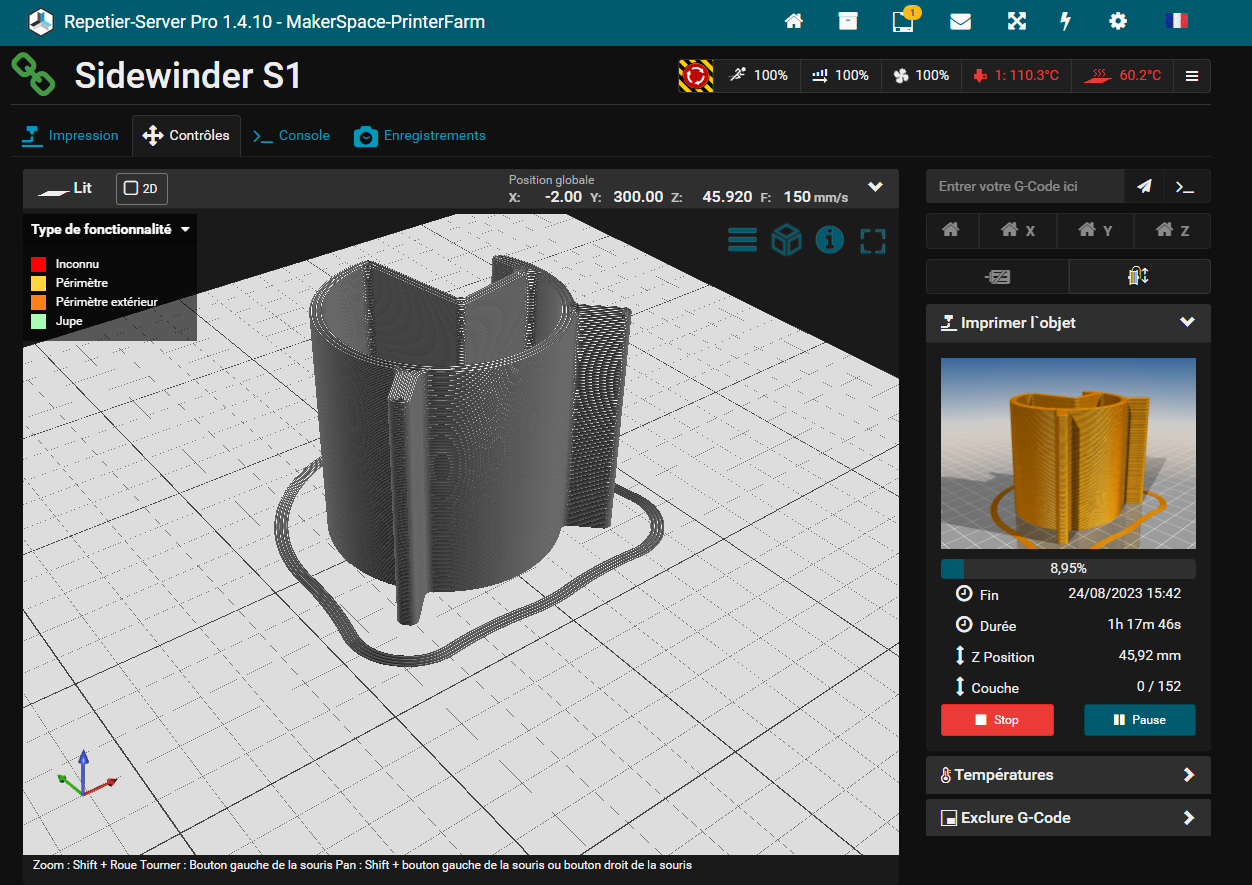The height and width of the screenshot is (885, 1252).
Task: Click the fullscreen expand icon above the 3D view
Action: [x=872, y=240]
